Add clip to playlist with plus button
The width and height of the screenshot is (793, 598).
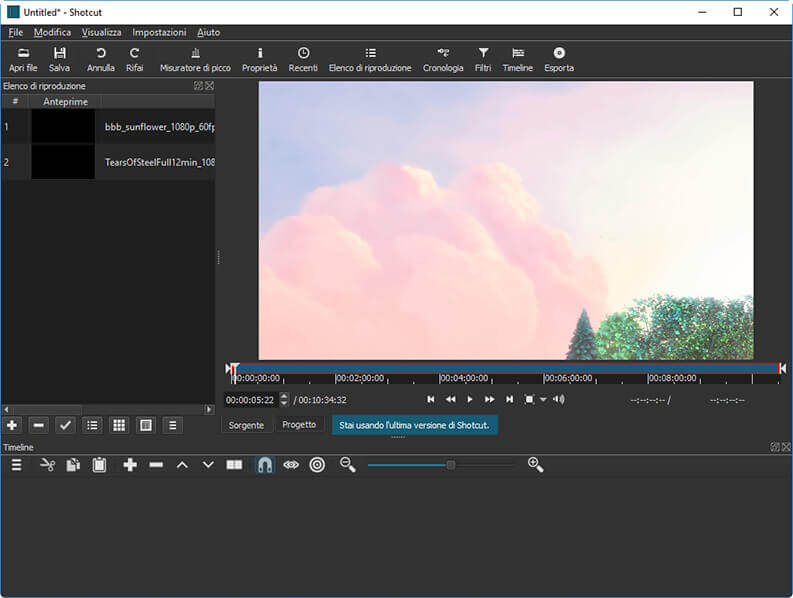12,425
